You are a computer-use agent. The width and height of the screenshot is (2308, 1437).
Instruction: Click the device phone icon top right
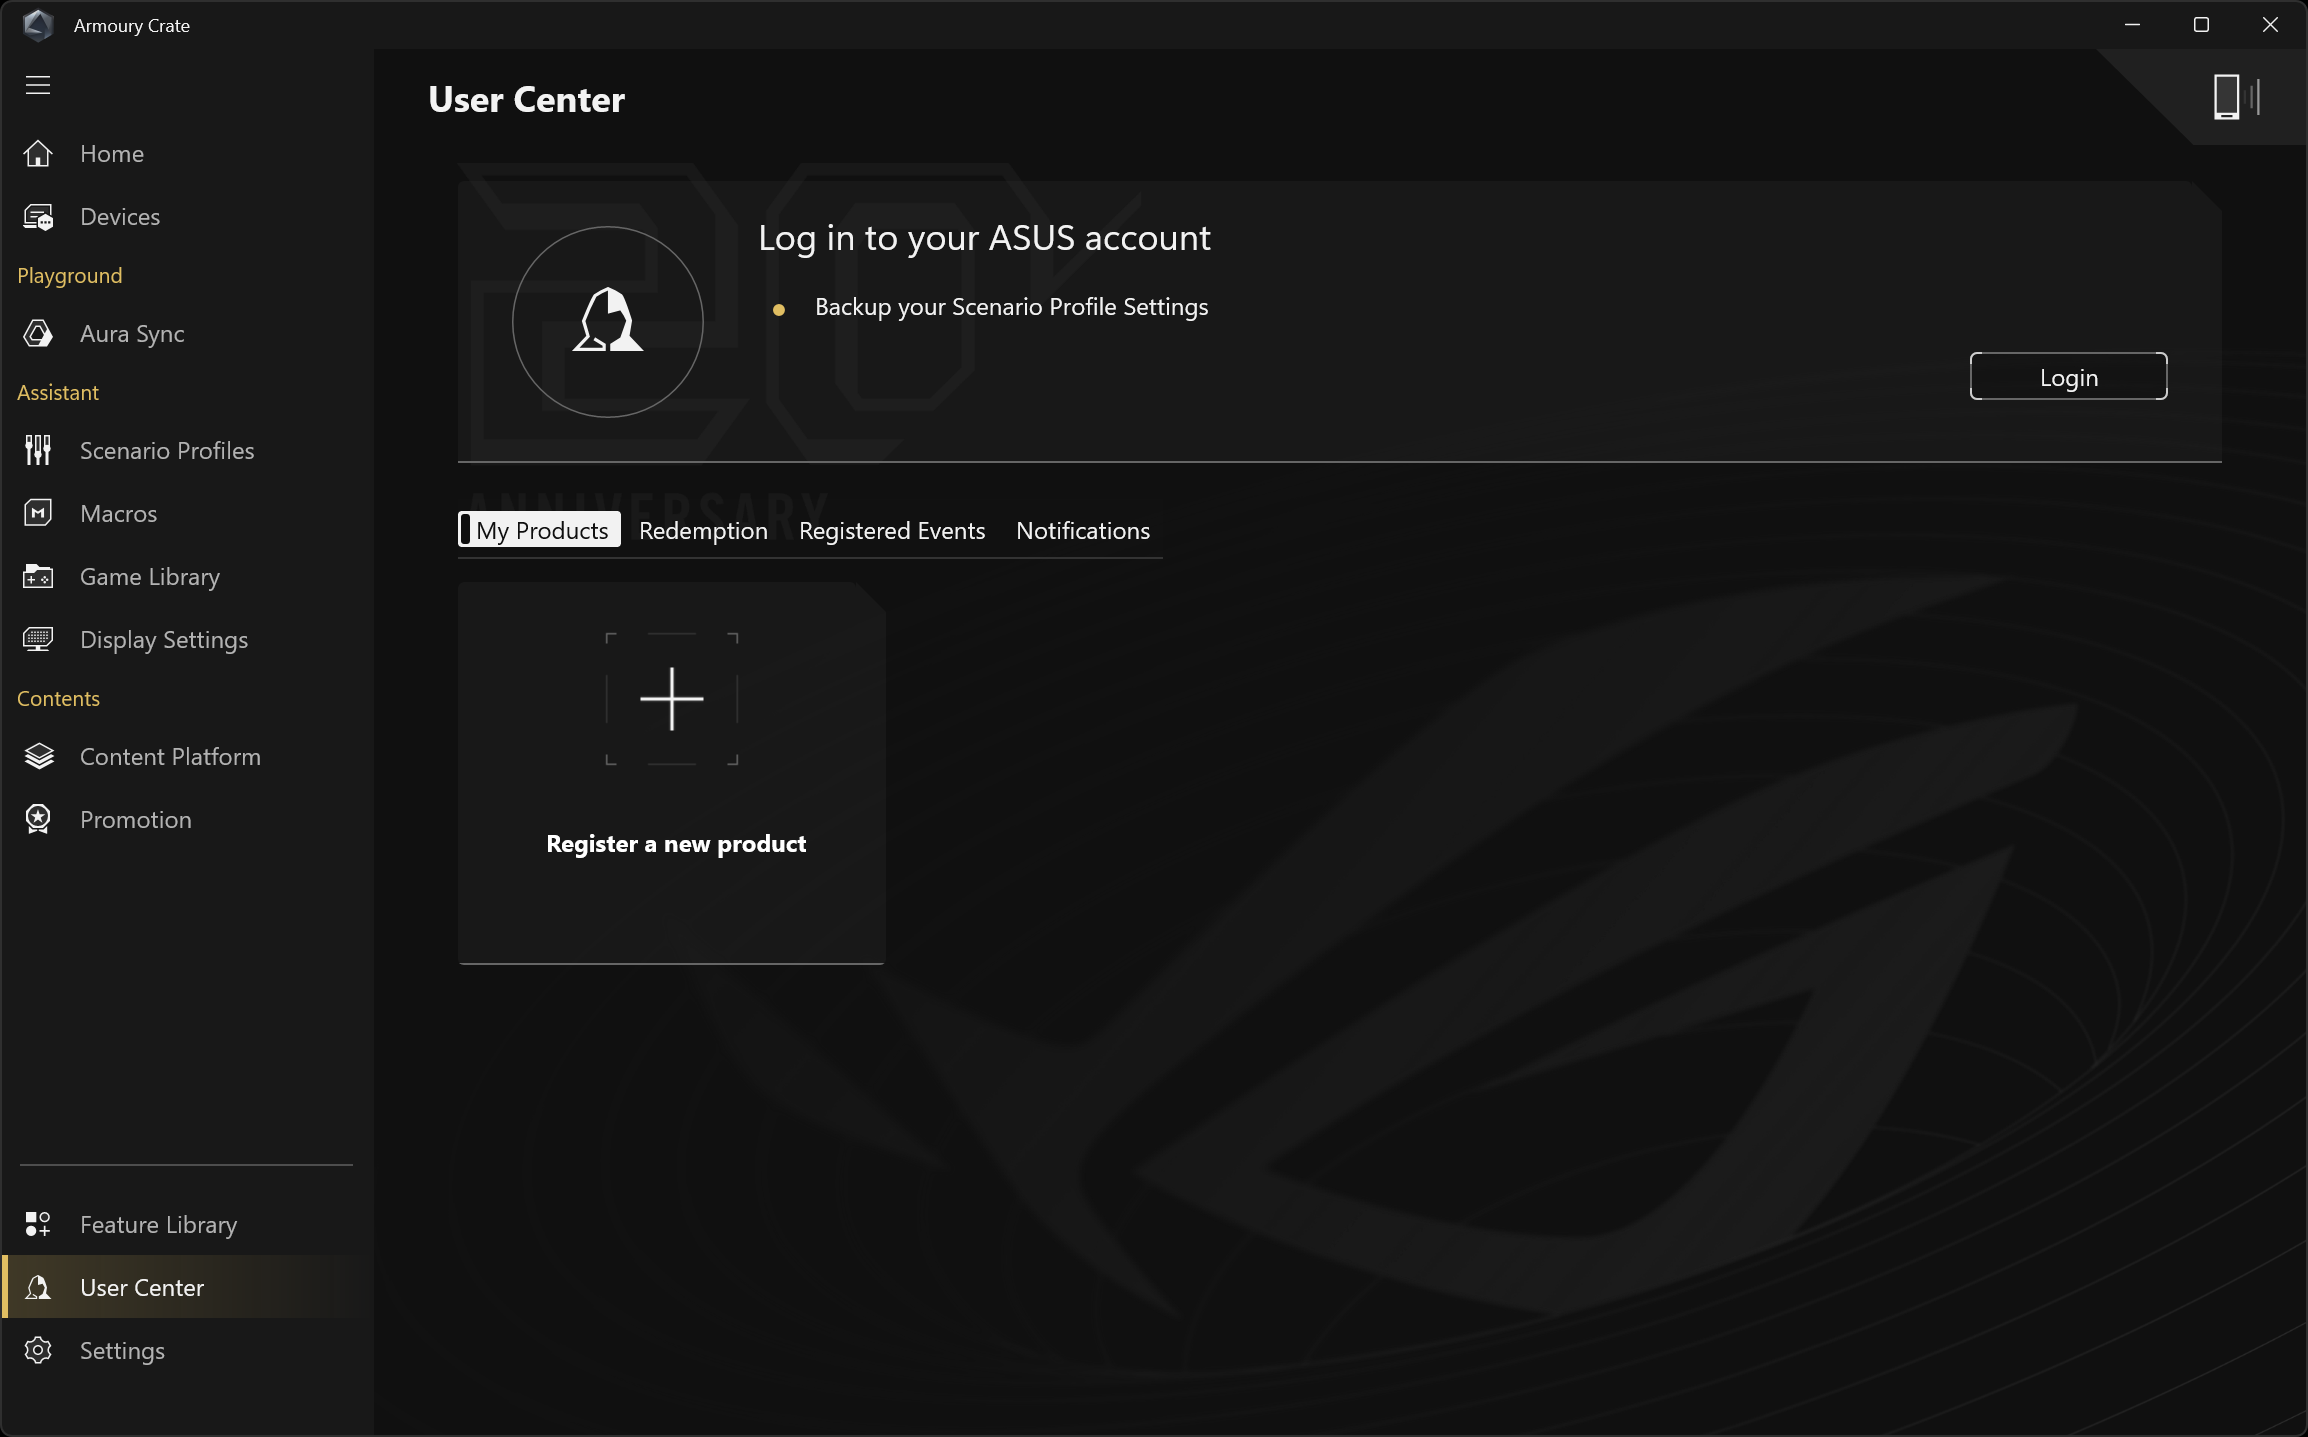(2236, 97)
